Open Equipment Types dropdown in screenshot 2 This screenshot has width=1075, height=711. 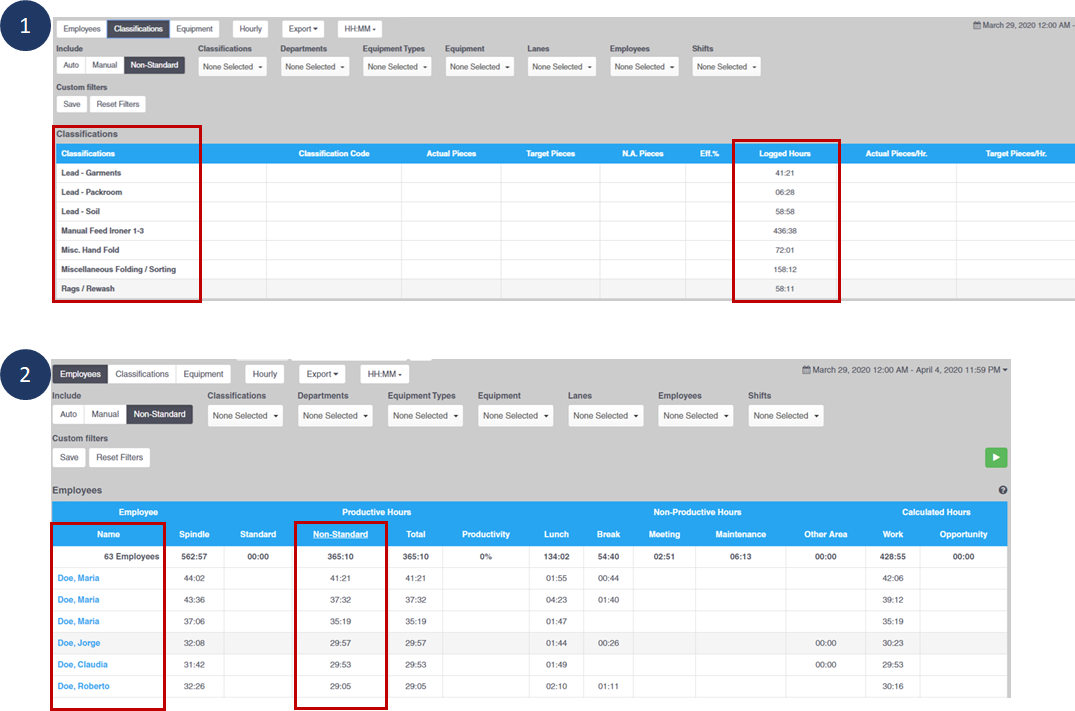tap(425, 415)
